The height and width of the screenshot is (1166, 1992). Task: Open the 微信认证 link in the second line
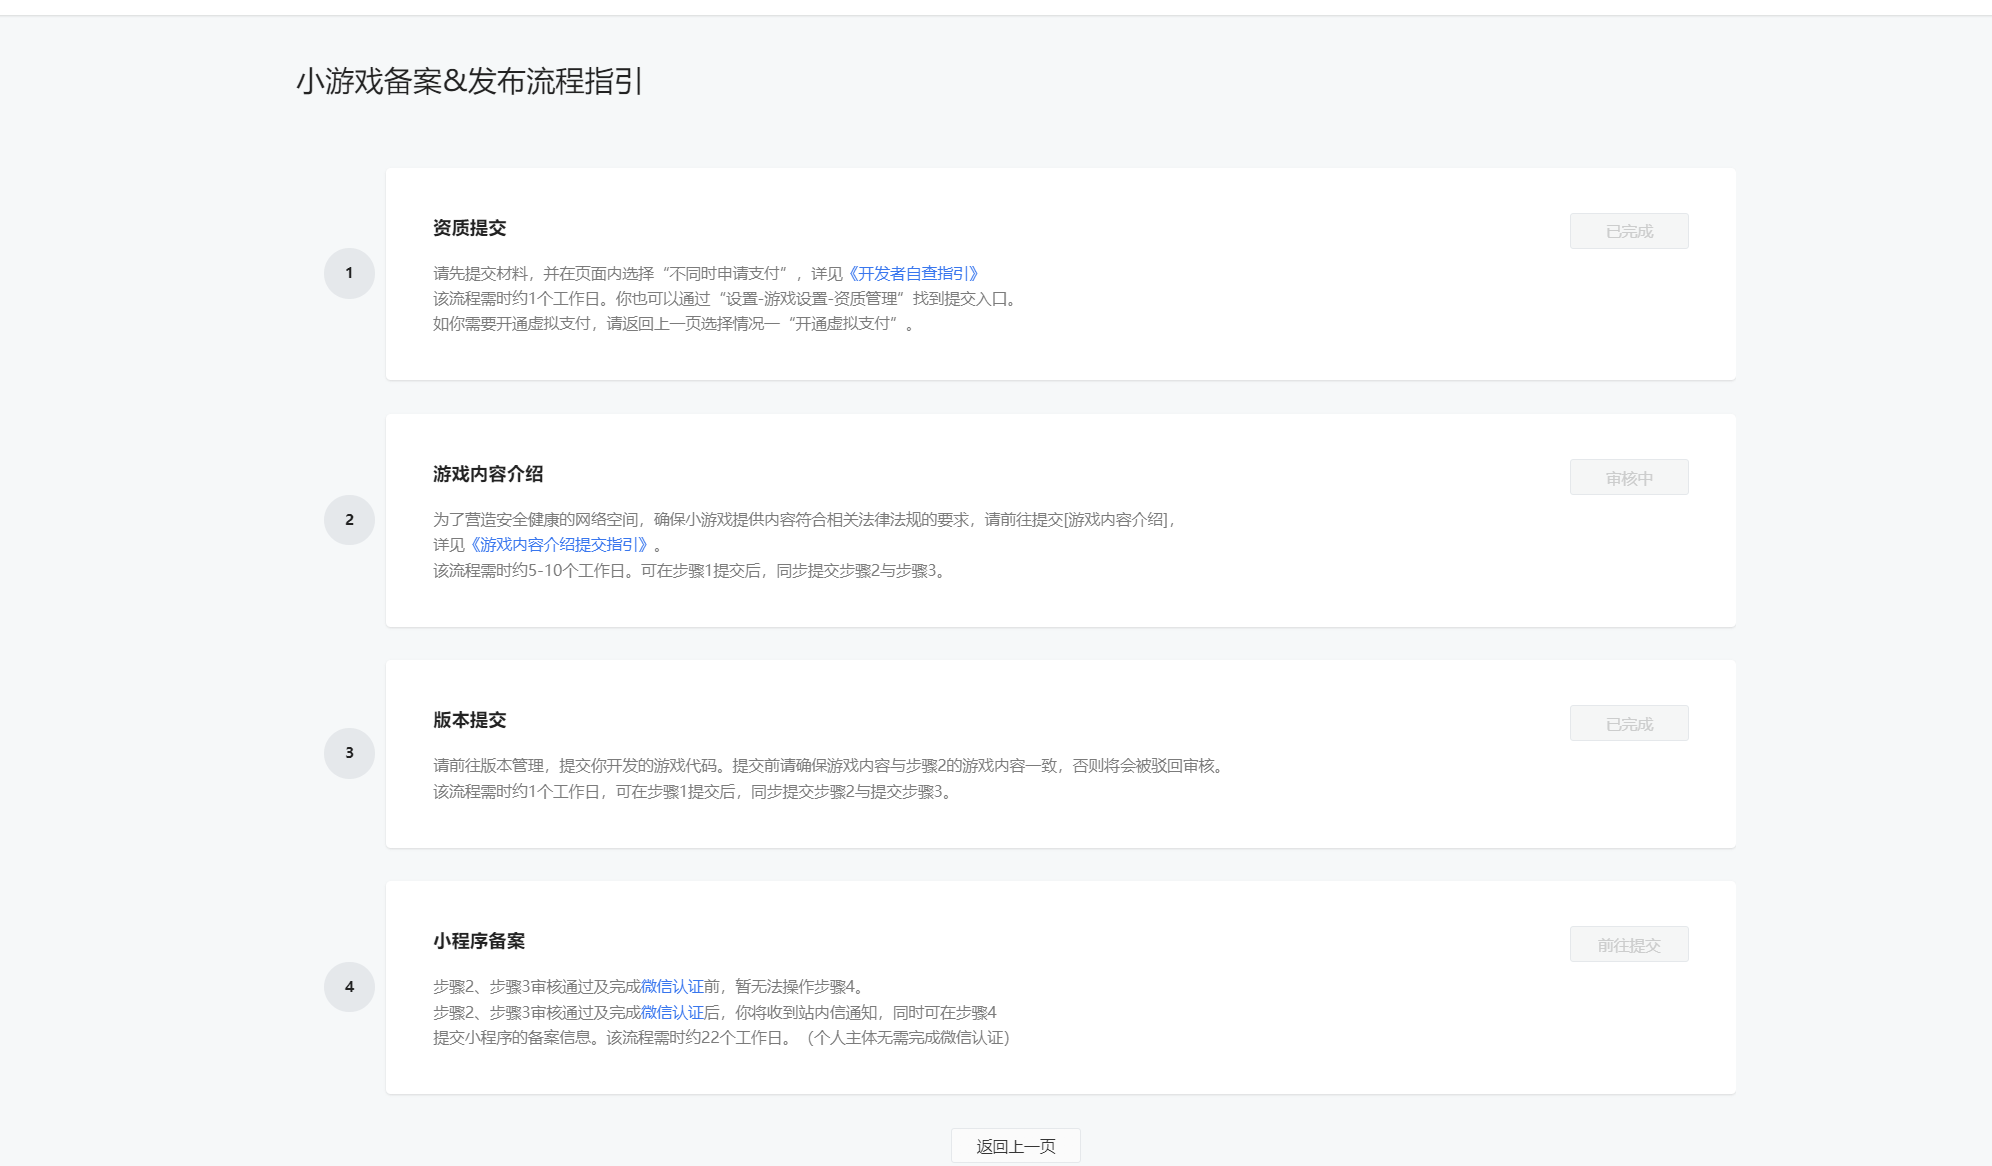[x=672, y=1013]
